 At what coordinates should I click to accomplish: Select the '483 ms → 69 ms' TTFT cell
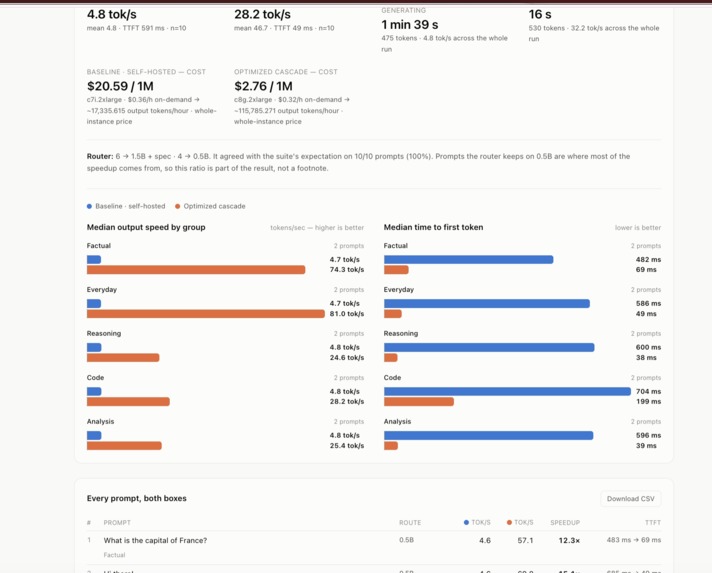click(634, 540)
